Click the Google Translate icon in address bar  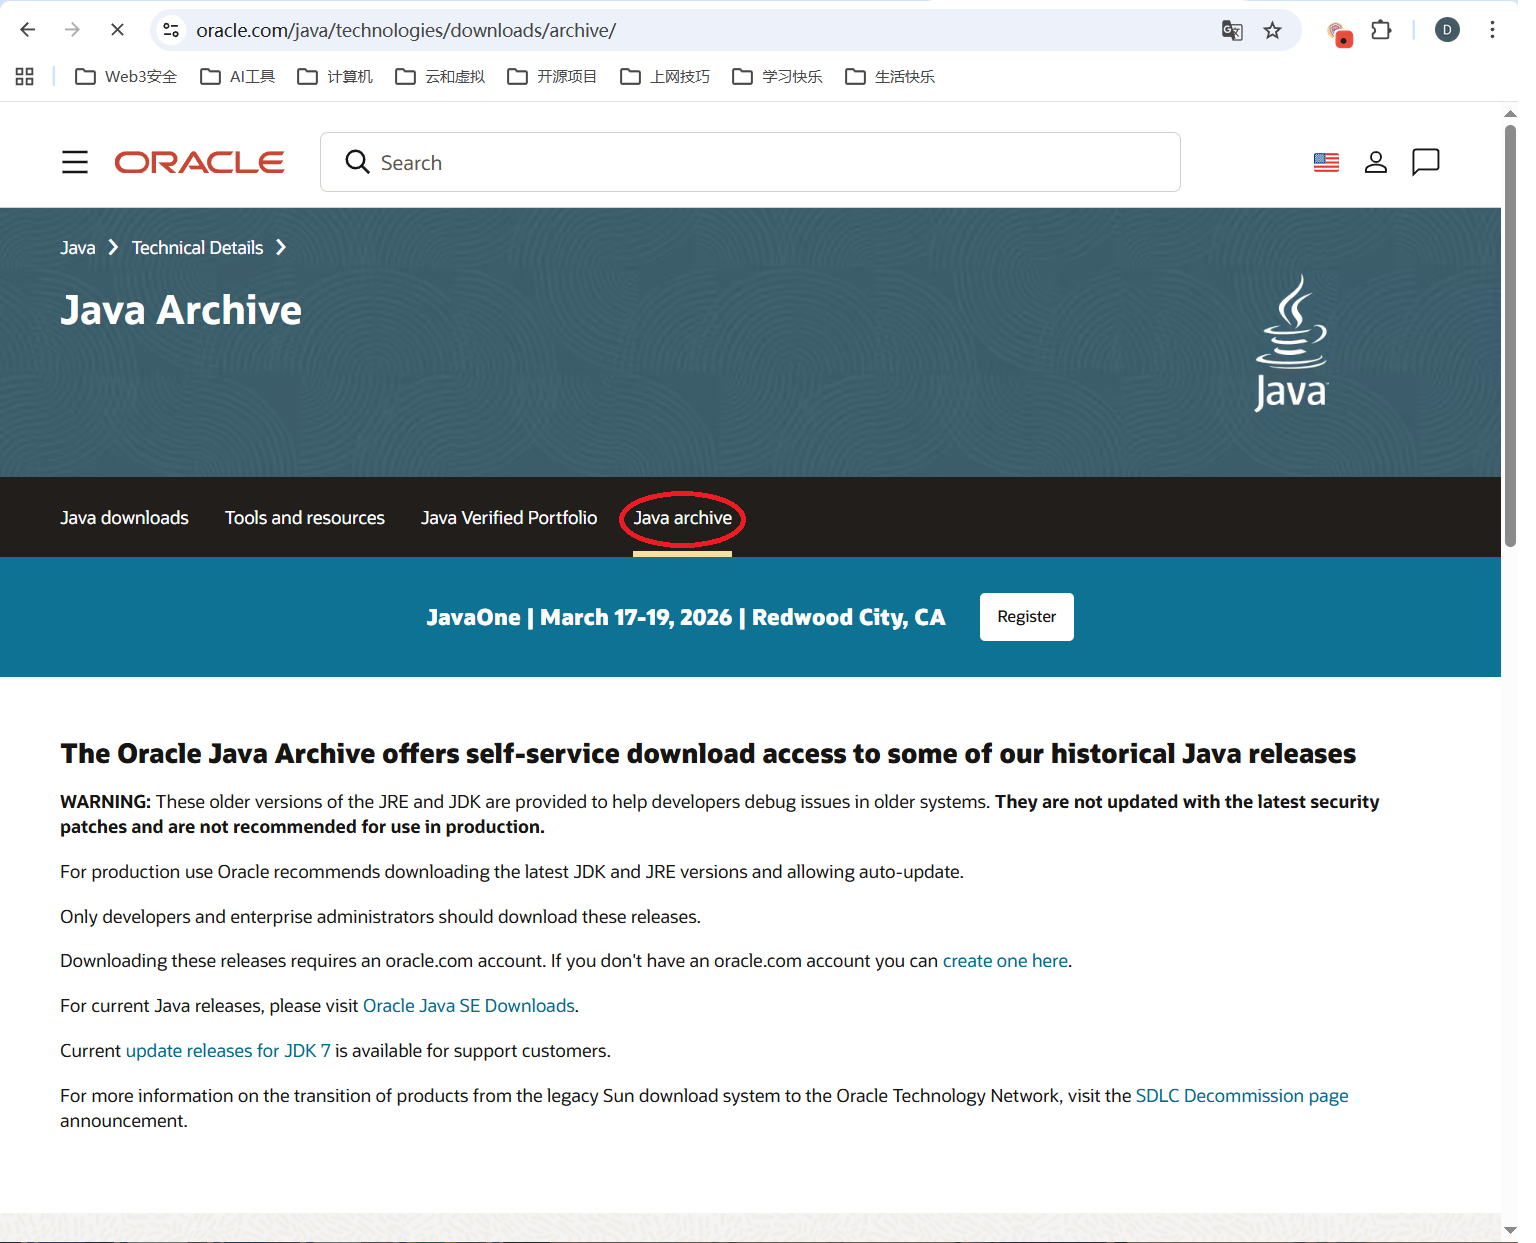pos(1232,30)
